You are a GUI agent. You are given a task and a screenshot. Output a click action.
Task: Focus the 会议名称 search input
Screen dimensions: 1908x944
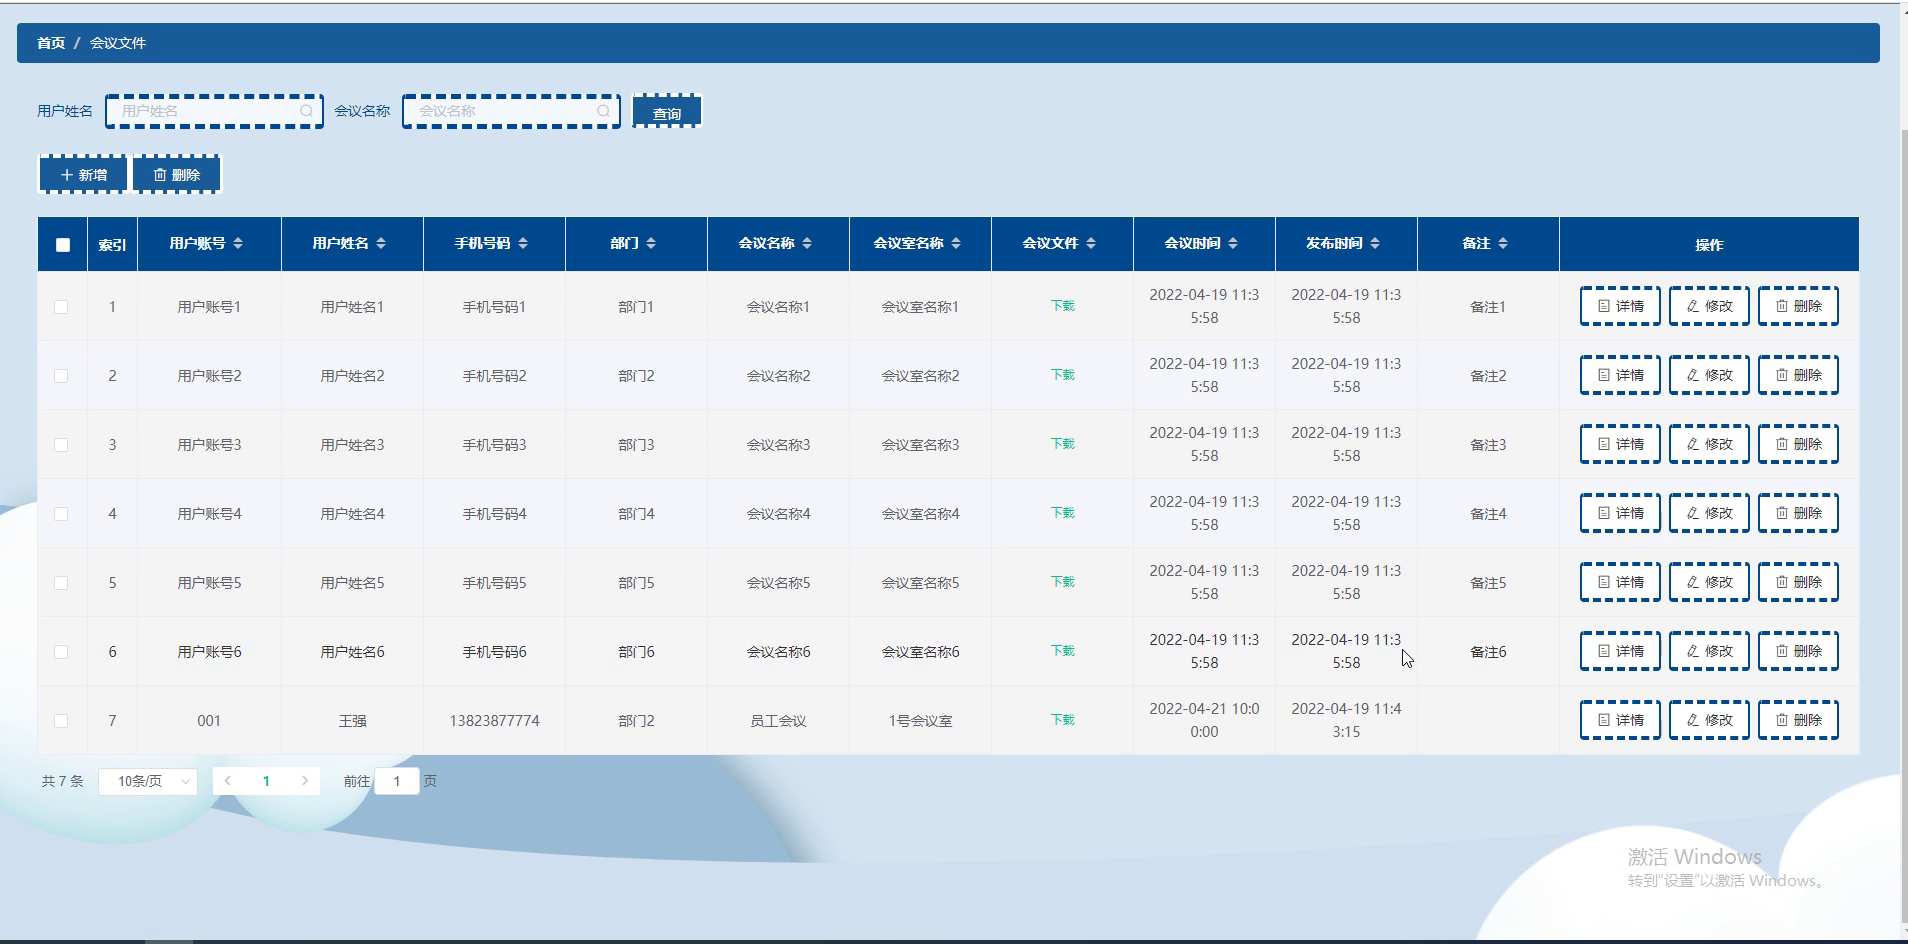click(511, 111)
